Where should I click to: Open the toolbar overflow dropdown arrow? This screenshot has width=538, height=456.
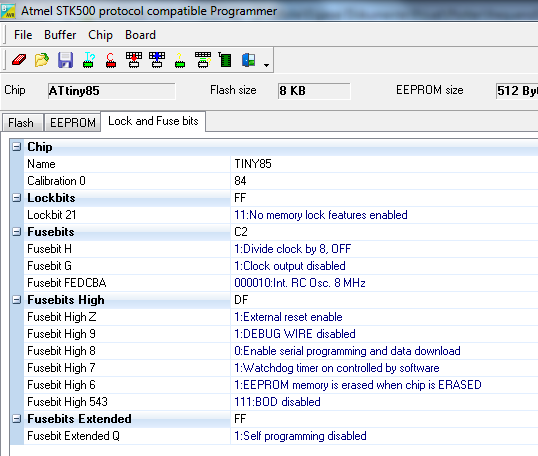point(266,65)
